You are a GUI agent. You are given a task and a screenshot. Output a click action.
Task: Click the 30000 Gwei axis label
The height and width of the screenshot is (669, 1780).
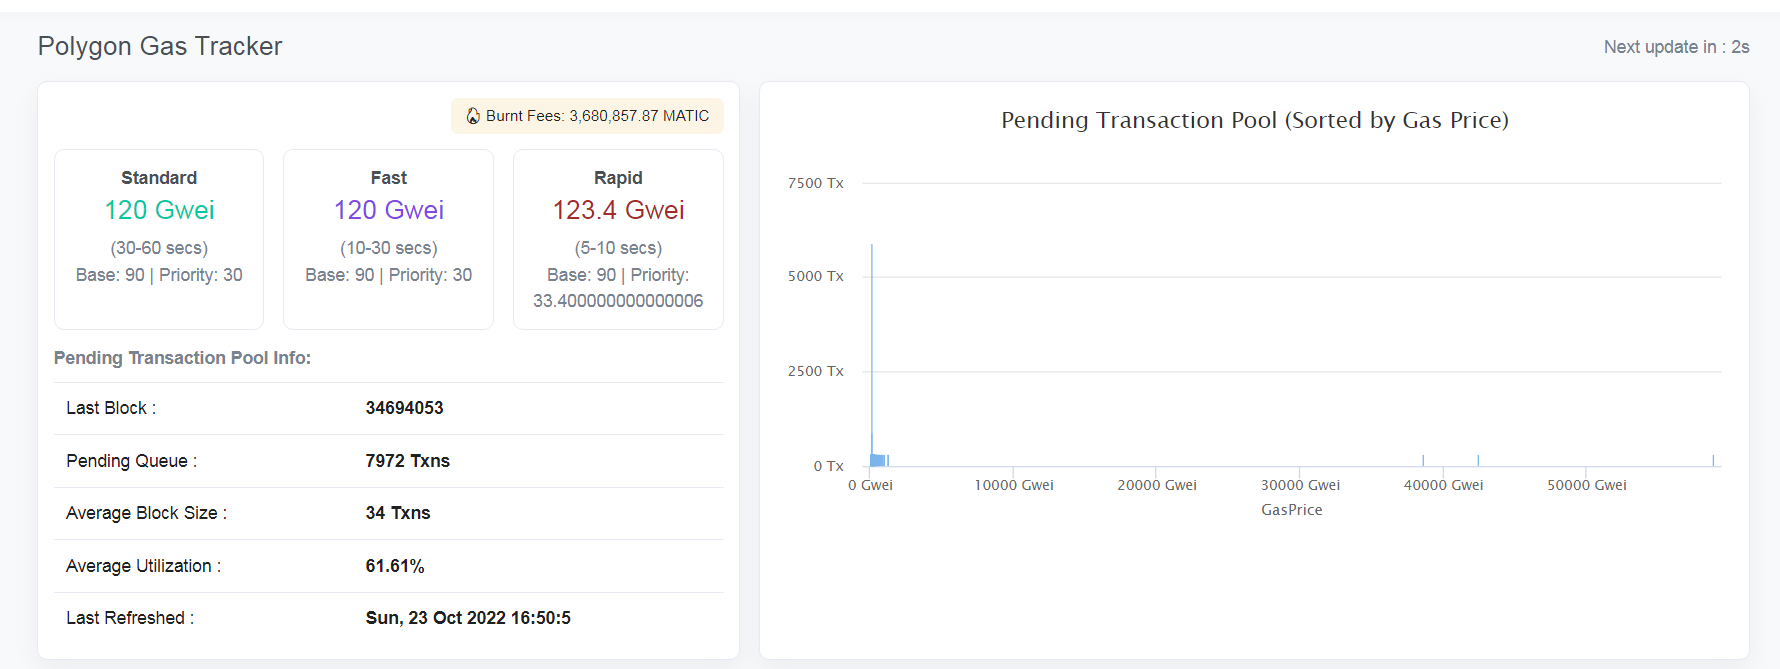[1300, 485]
